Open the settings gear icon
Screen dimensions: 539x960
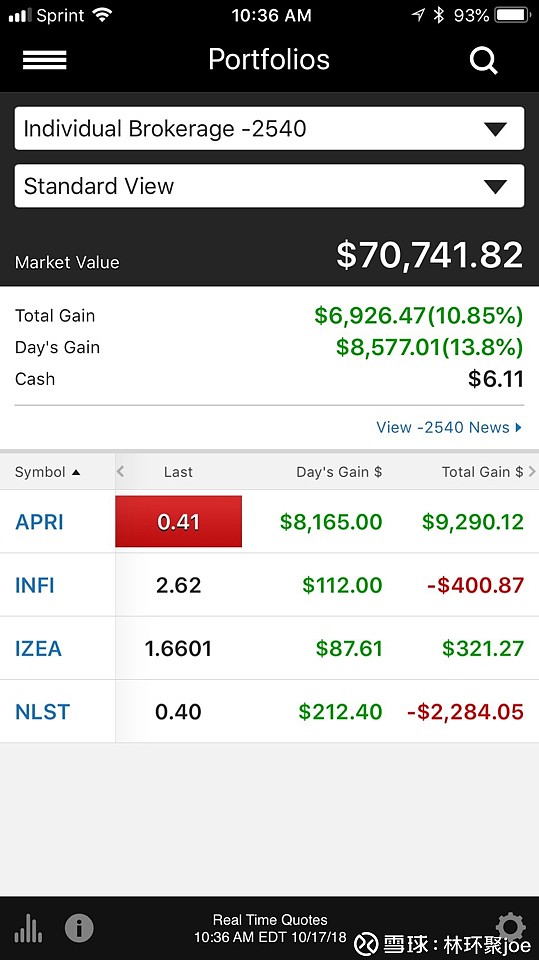tap(511, 926)
